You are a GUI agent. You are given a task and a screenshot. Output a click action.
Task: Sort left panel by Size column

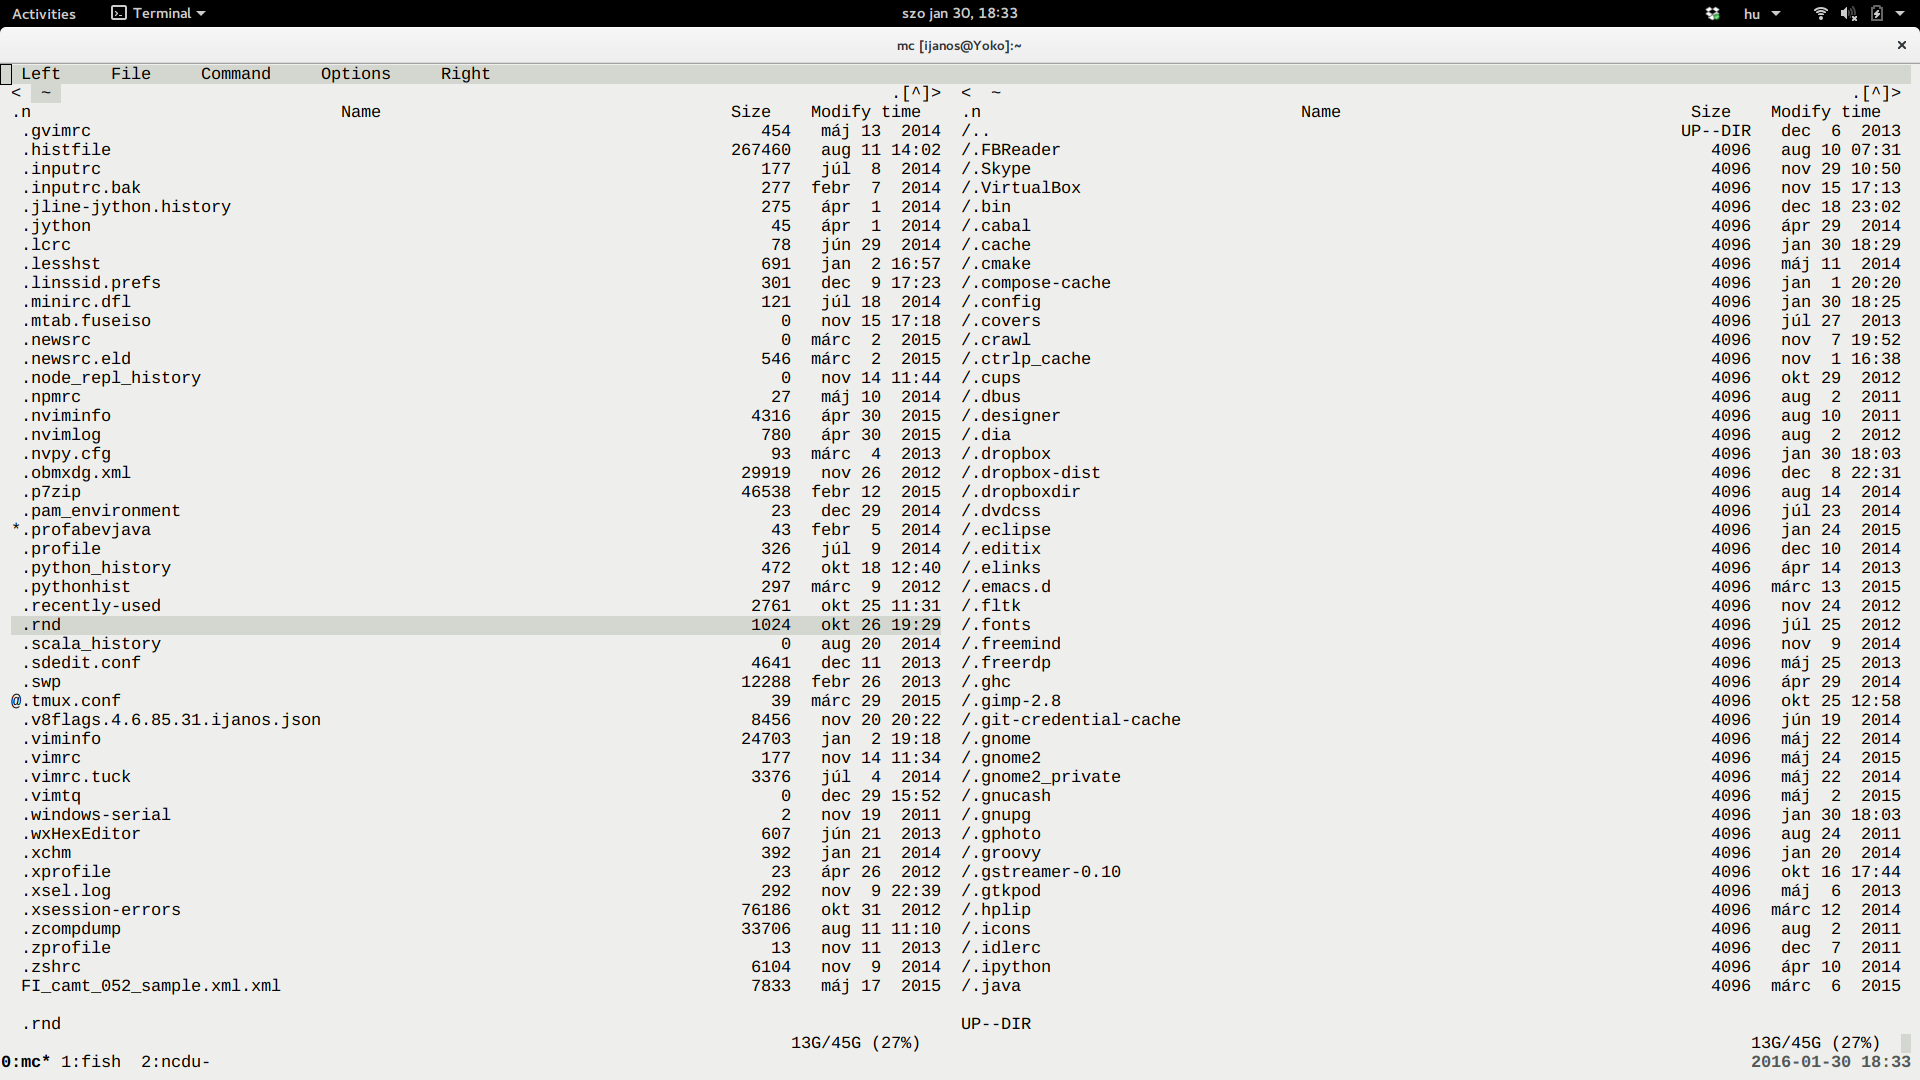pos(750,112)
